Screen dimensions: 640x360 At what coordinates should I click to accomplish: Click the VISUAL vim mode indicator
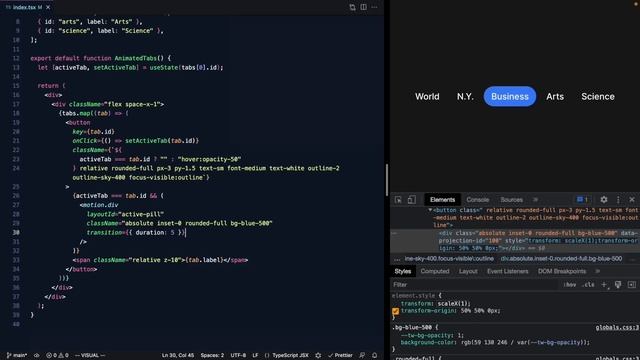90,356
